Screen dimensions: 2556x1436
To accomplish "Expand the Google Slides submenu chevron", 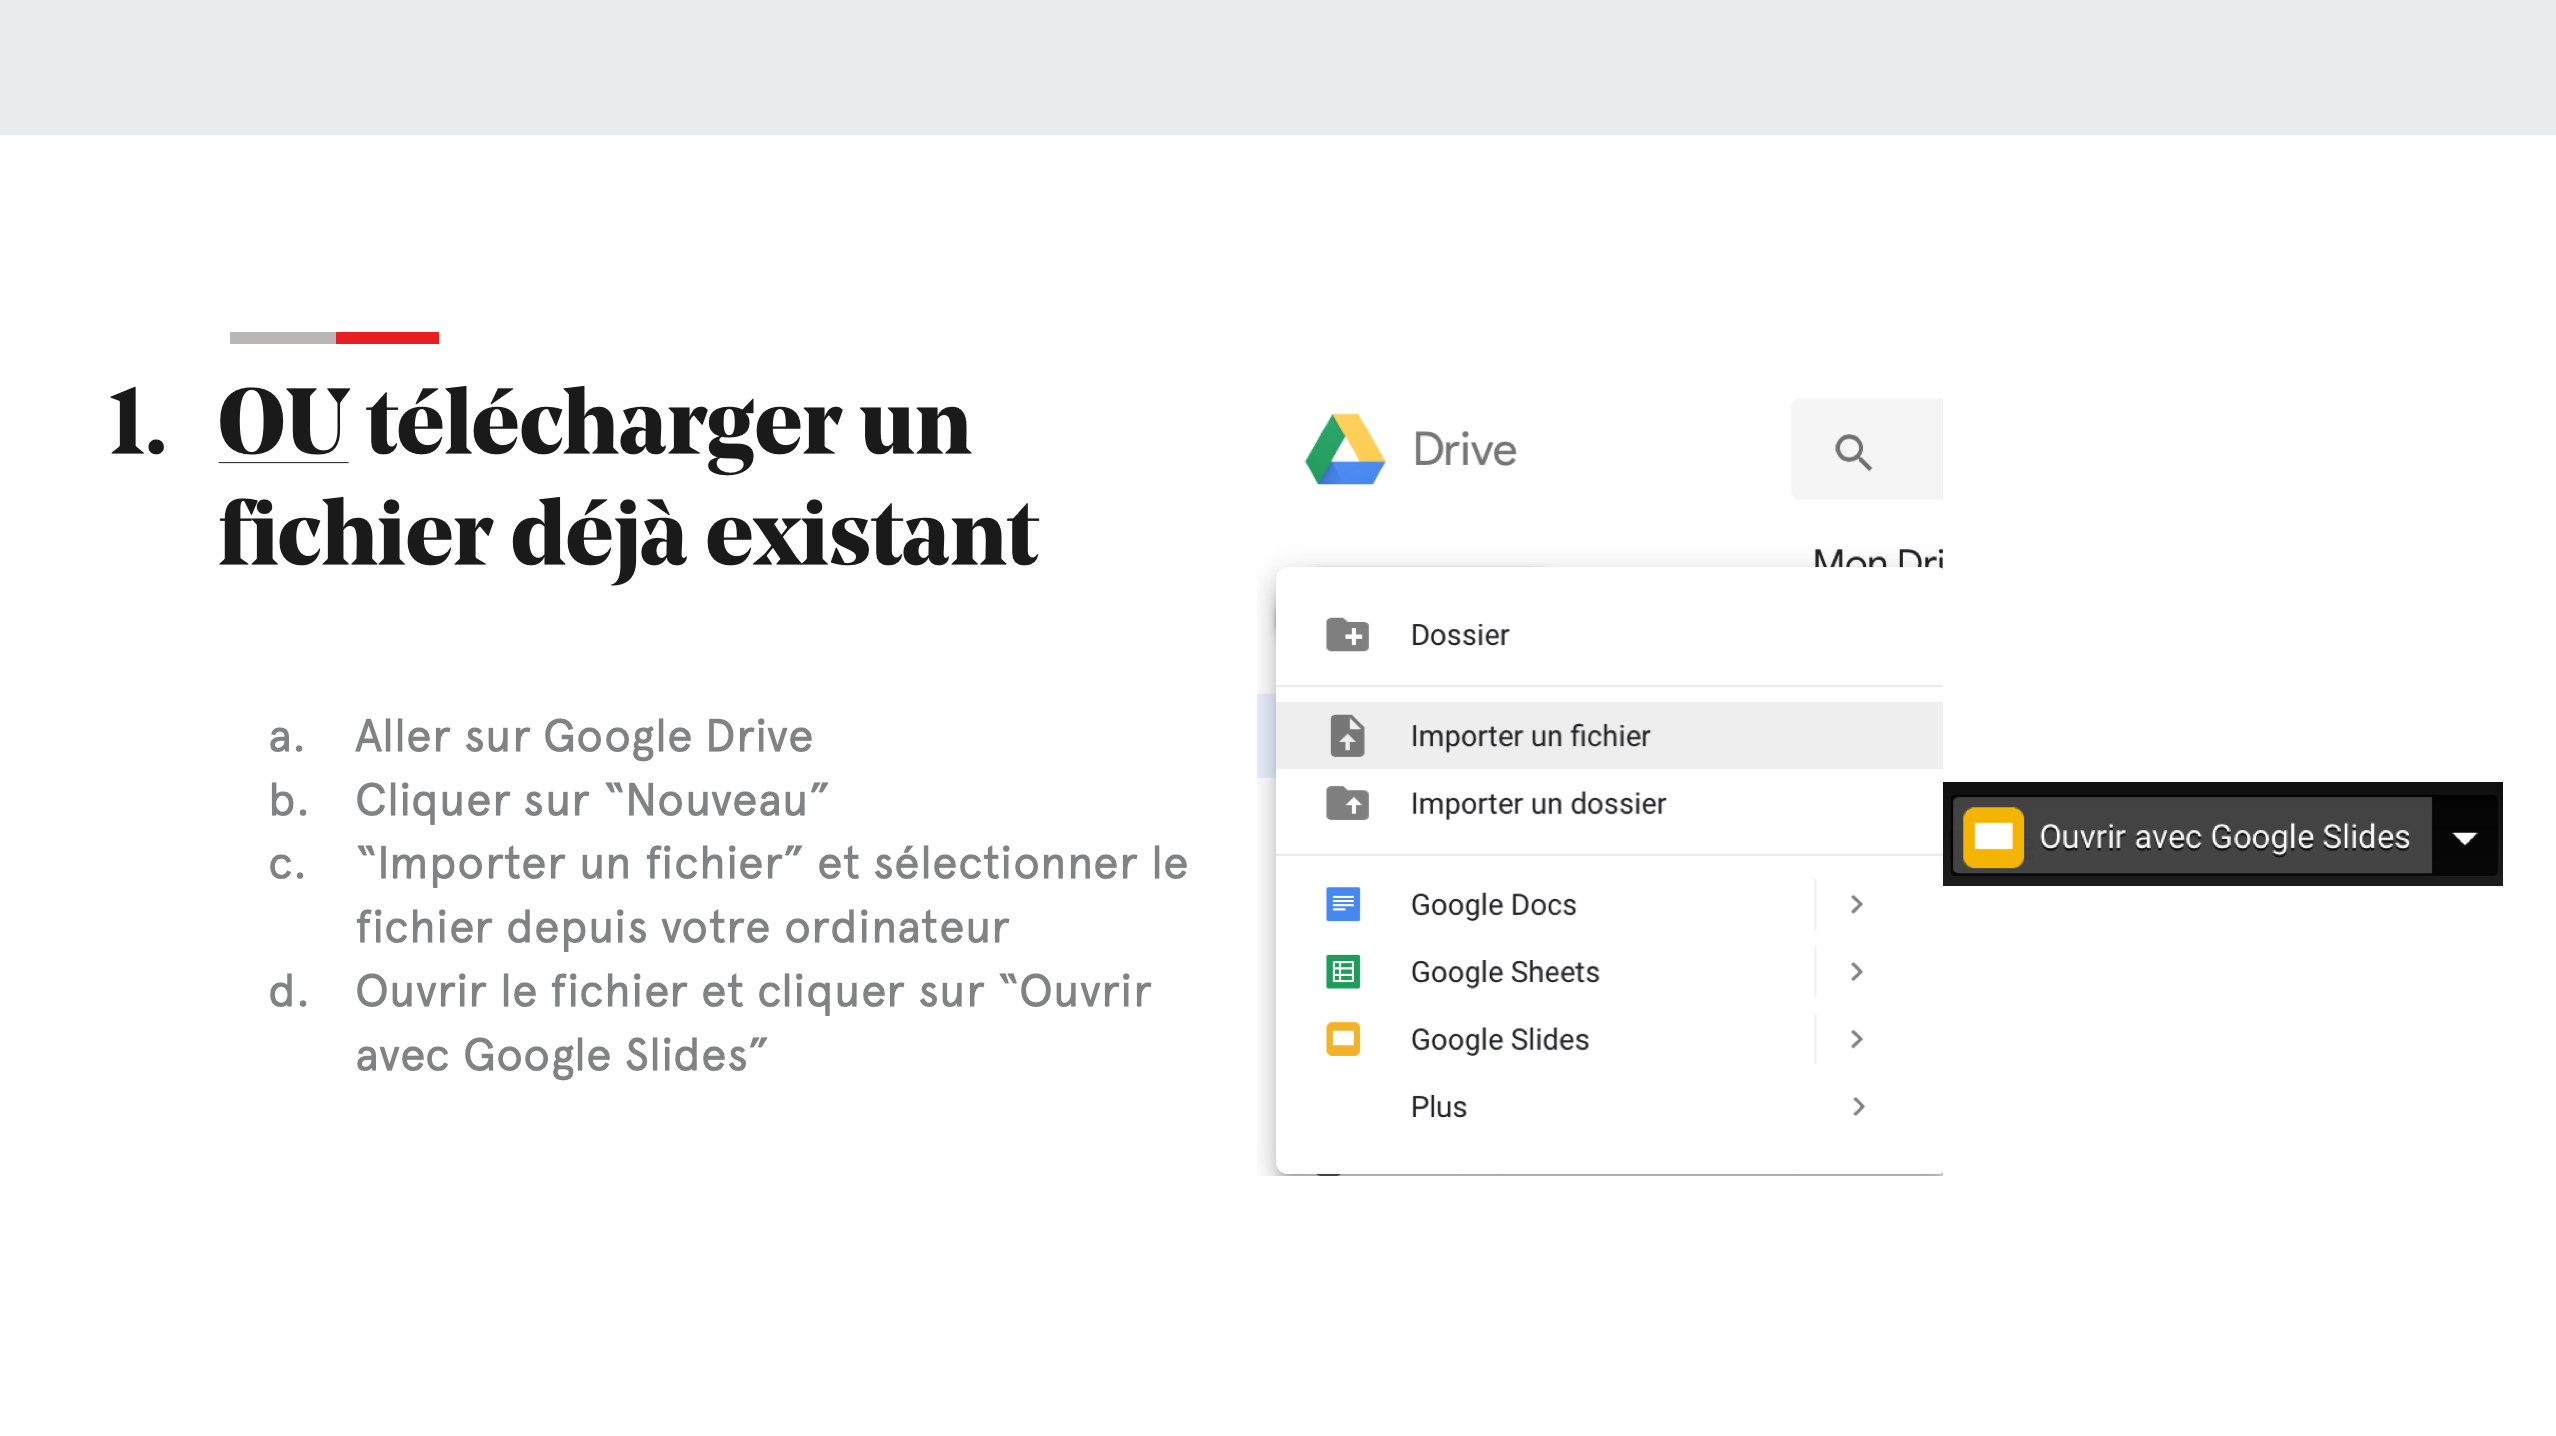I will point(1857,1039).
